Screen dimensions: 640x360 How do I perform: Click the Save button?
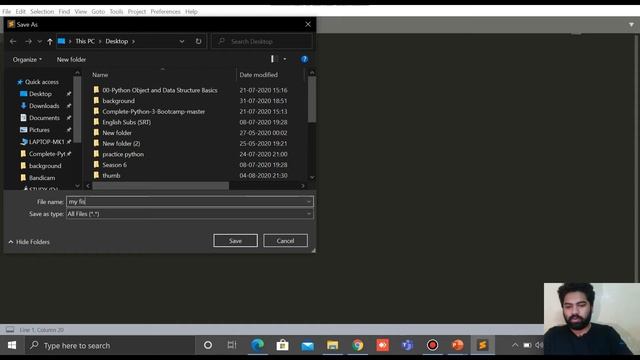click(x=235, y=241)
